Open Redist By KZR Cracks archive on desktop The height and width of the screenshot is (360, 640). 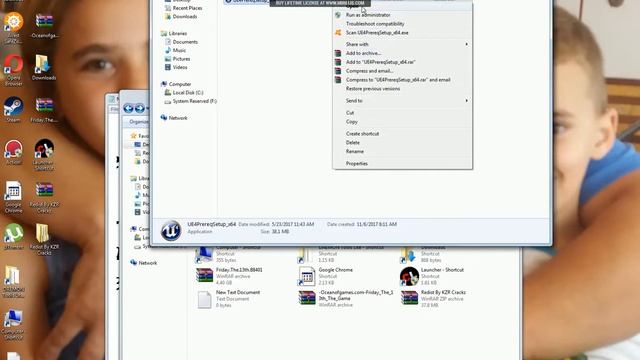[44, 198]
